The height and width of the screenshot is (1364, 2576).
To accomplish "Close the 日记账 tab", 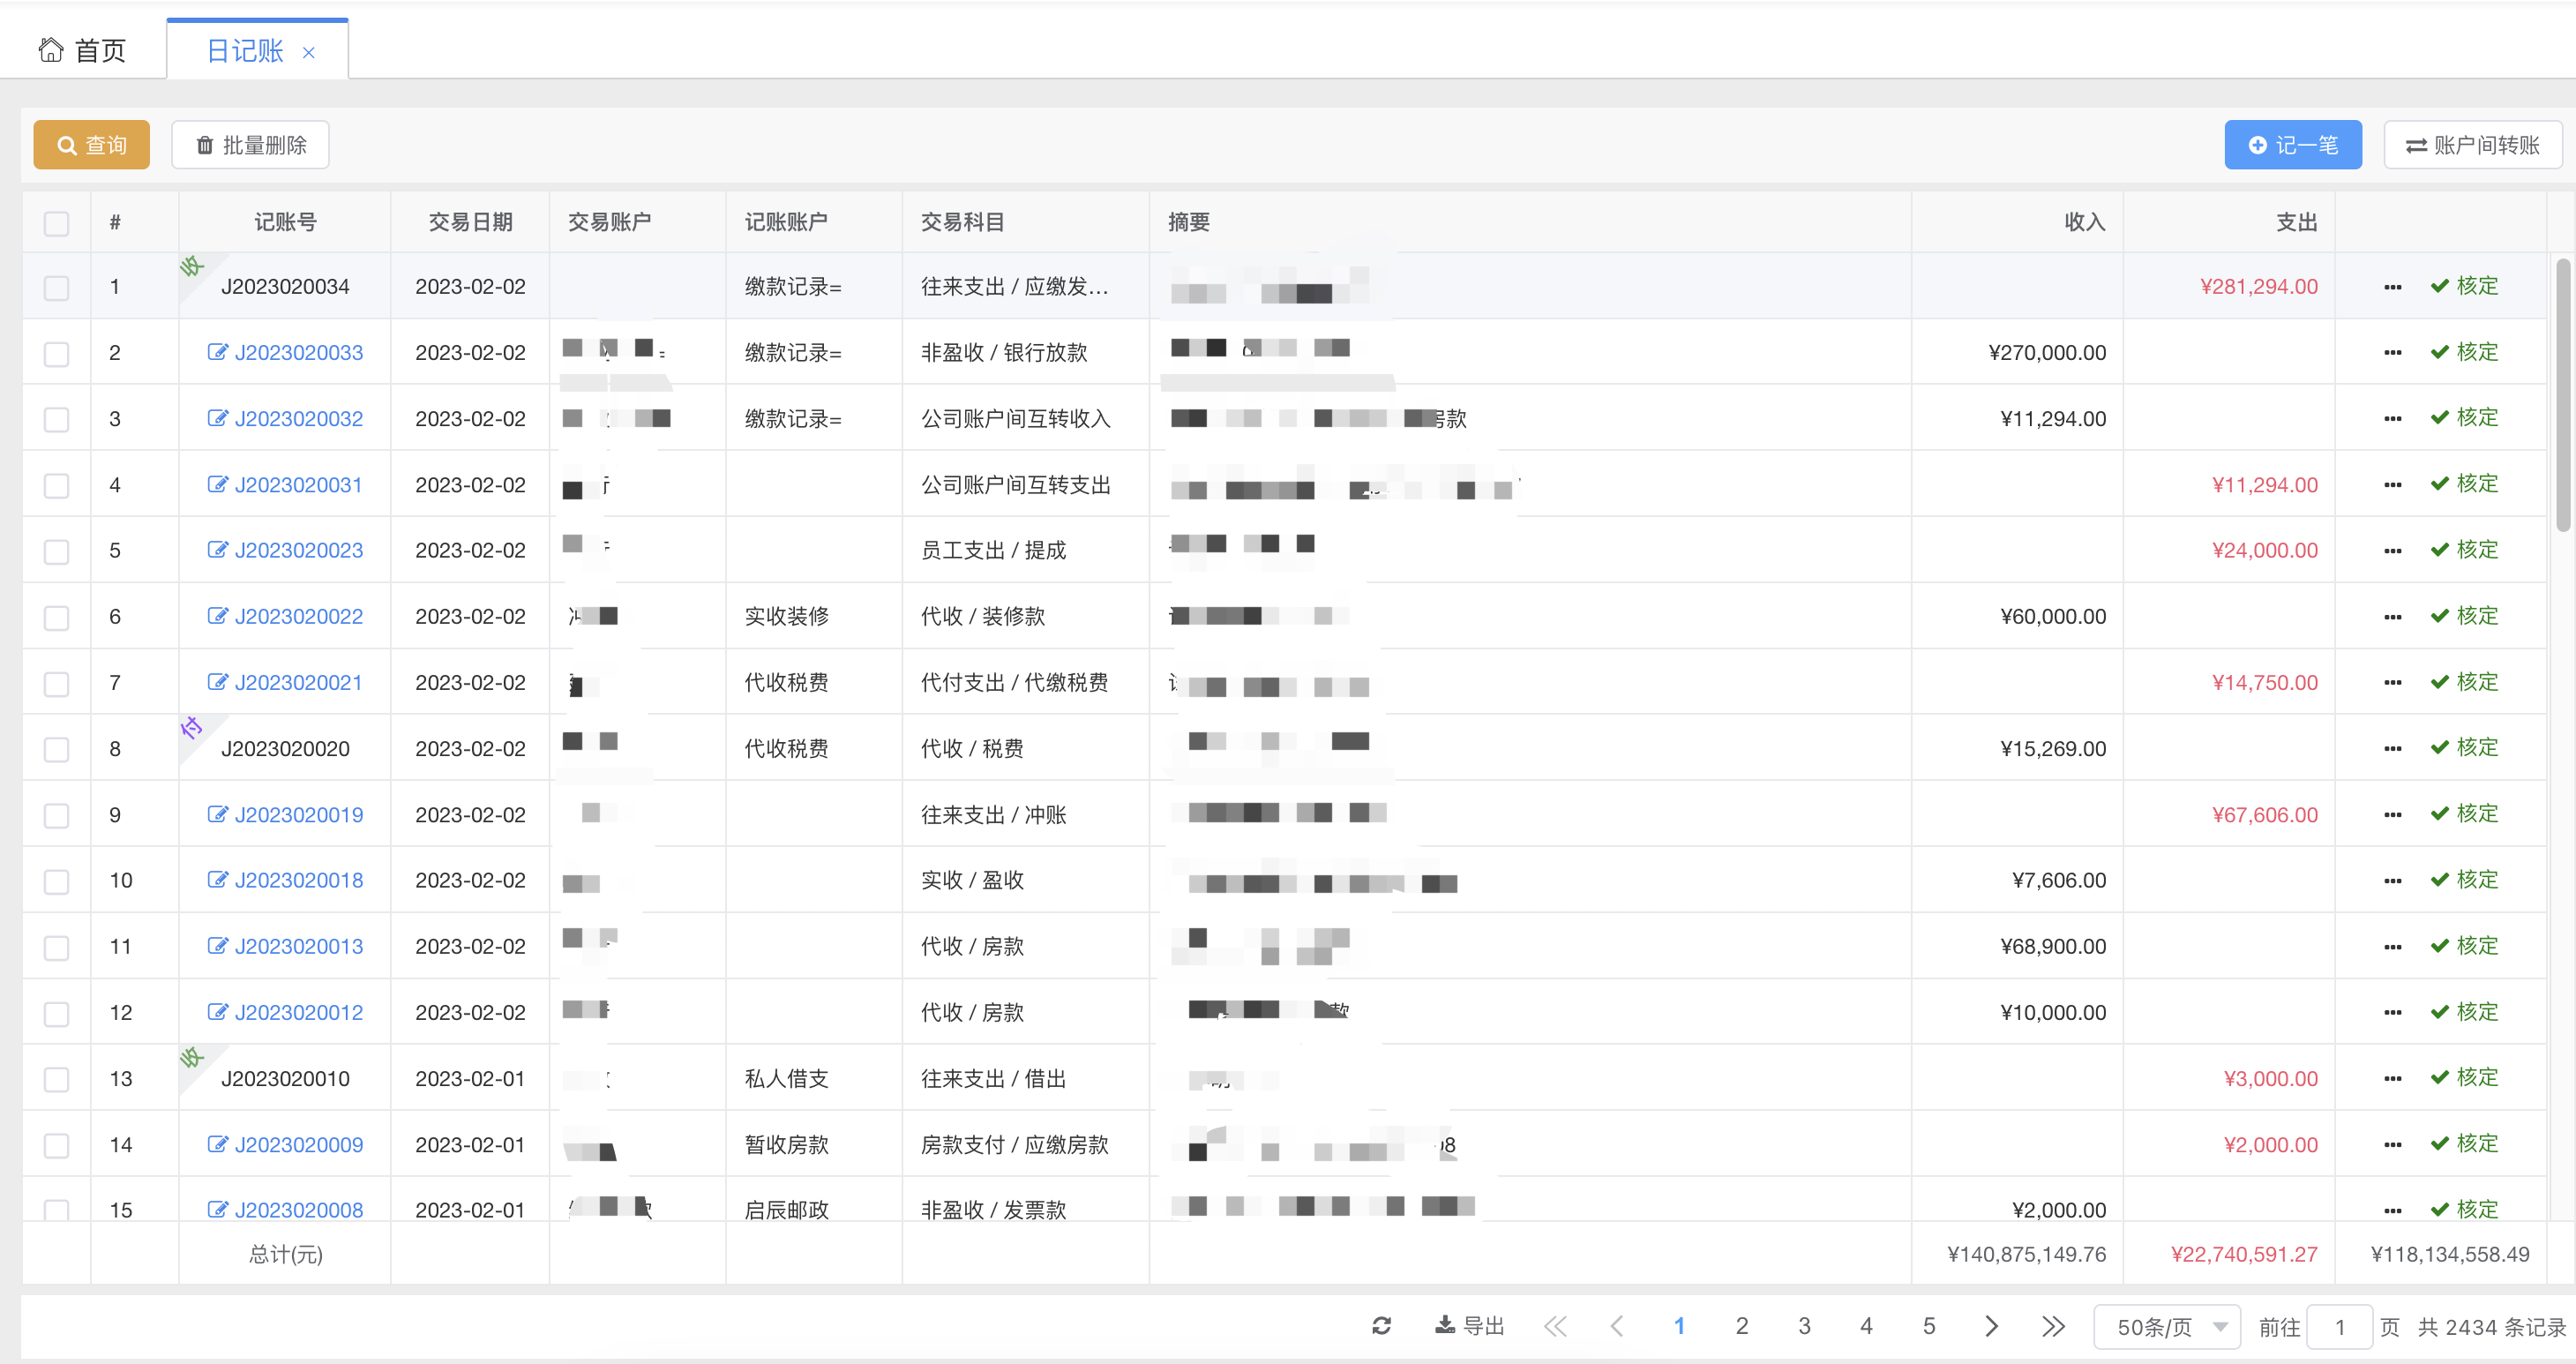I will pos(309,53).
